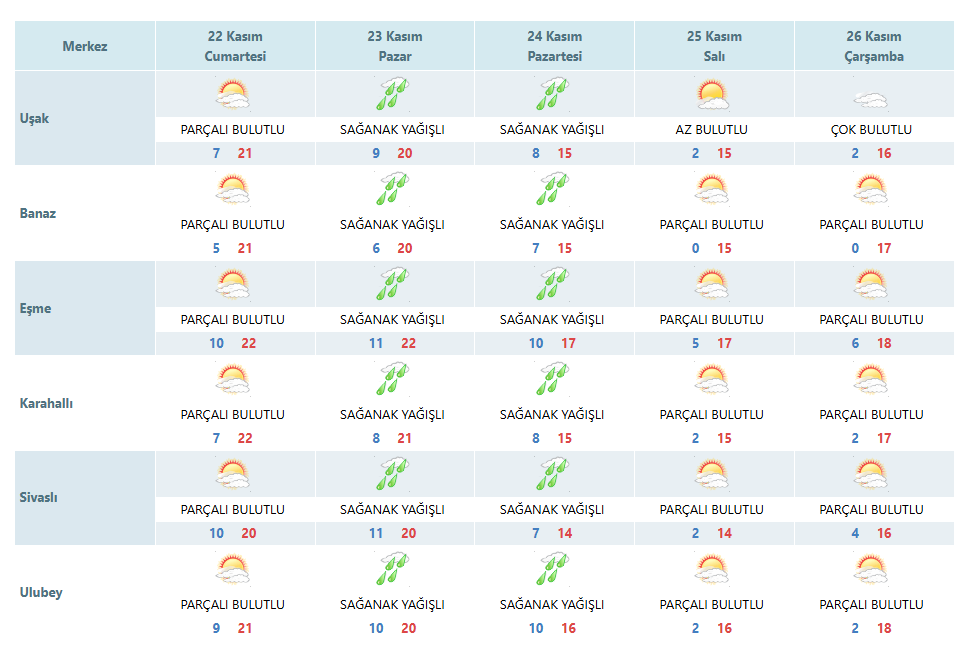This screenshot has width=965, height=661.
Task: Select the 24 Kasım Pazartesi column header
Action: point(555,46)
